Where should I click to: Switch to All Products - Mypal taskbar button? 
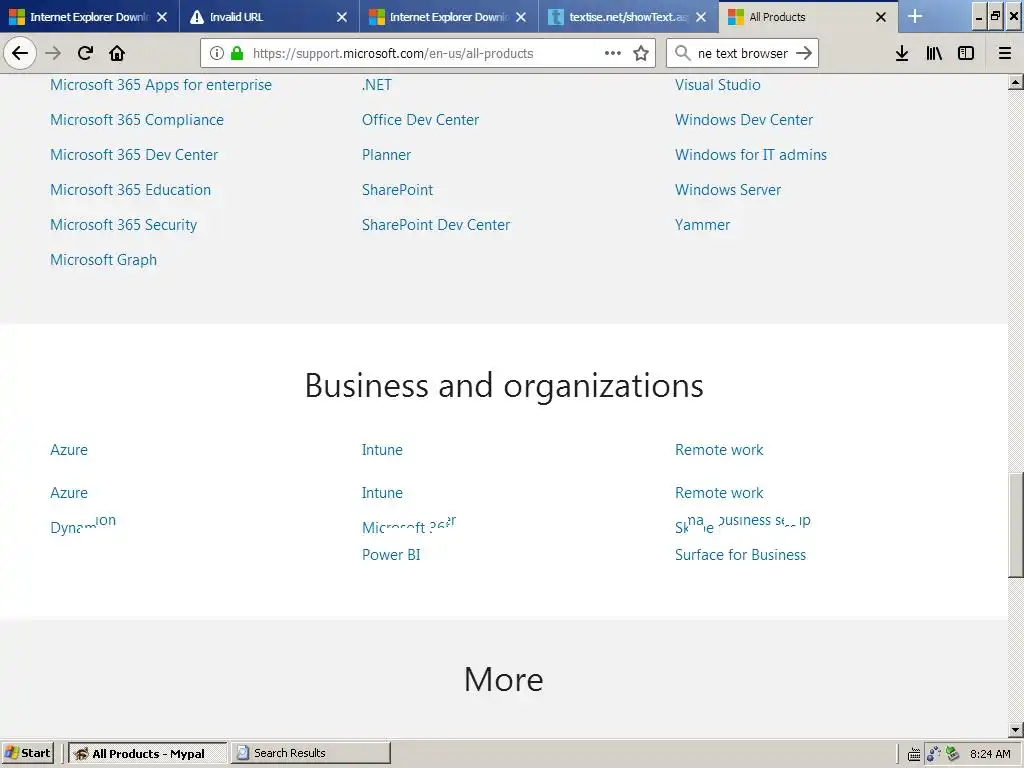pyautogui.click(x=148, y=753)
